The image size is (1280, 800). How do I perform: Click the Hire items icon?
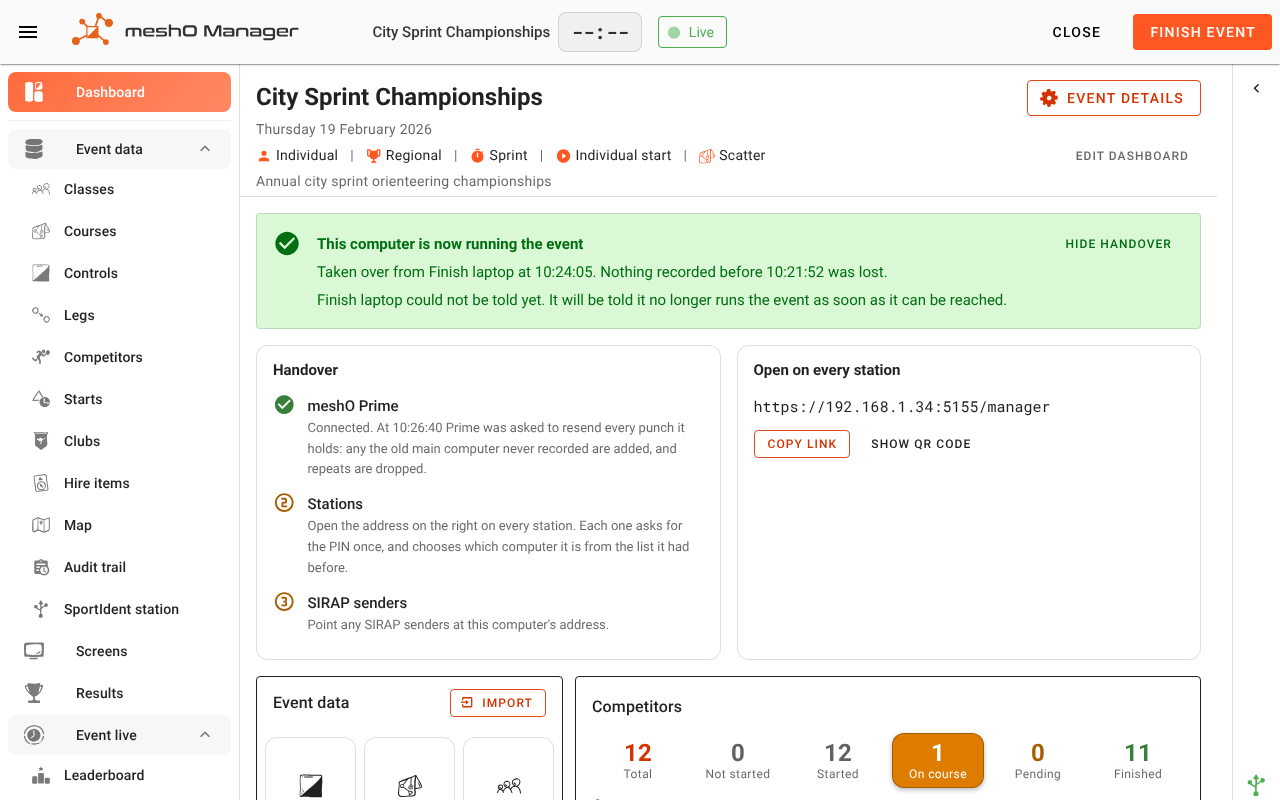coord(41,483)
